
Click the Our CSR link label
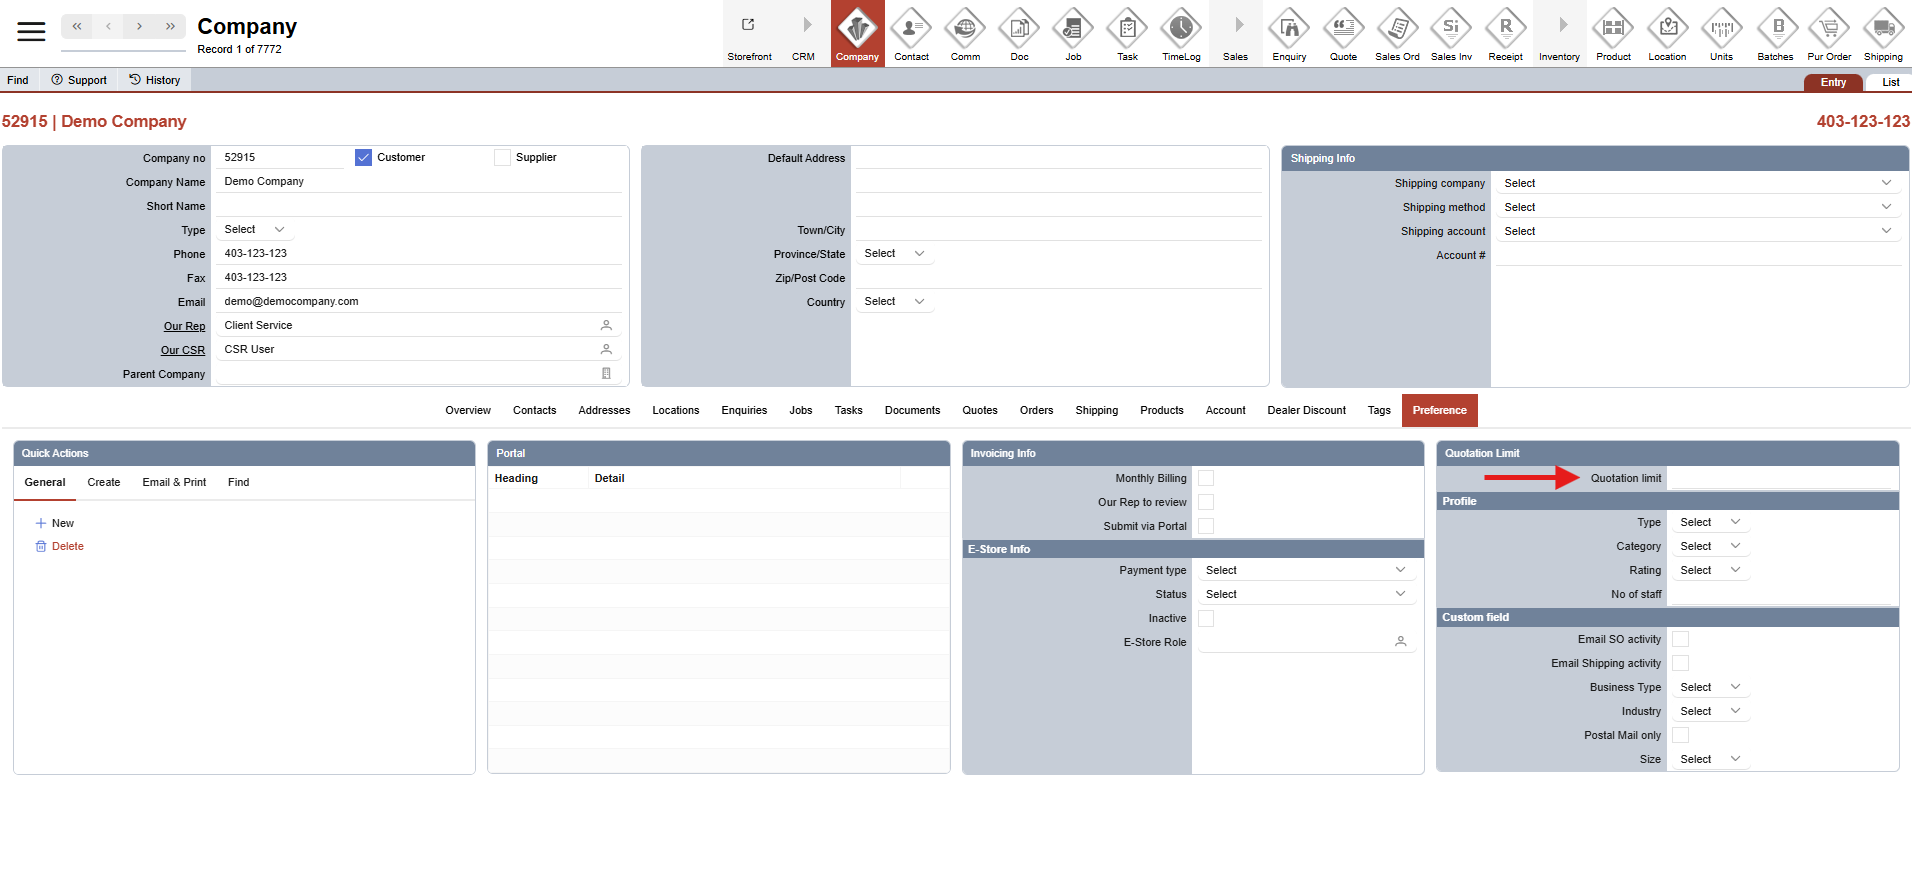tap(183, 351)
